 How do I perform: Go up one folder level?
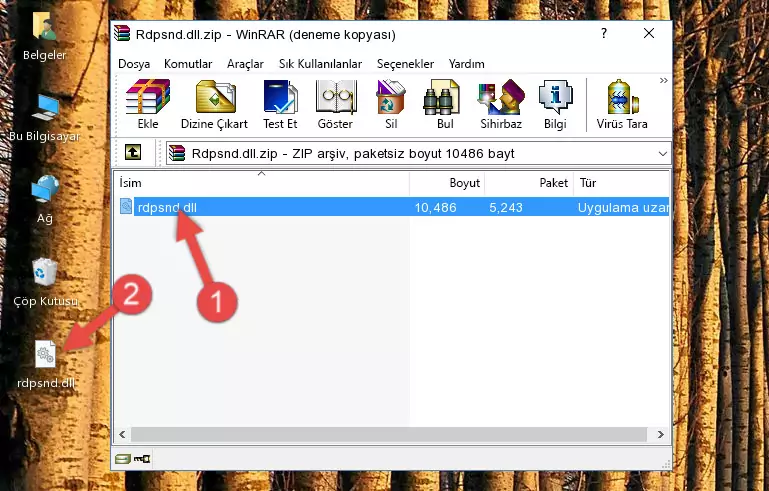click(x=133, y=153)
